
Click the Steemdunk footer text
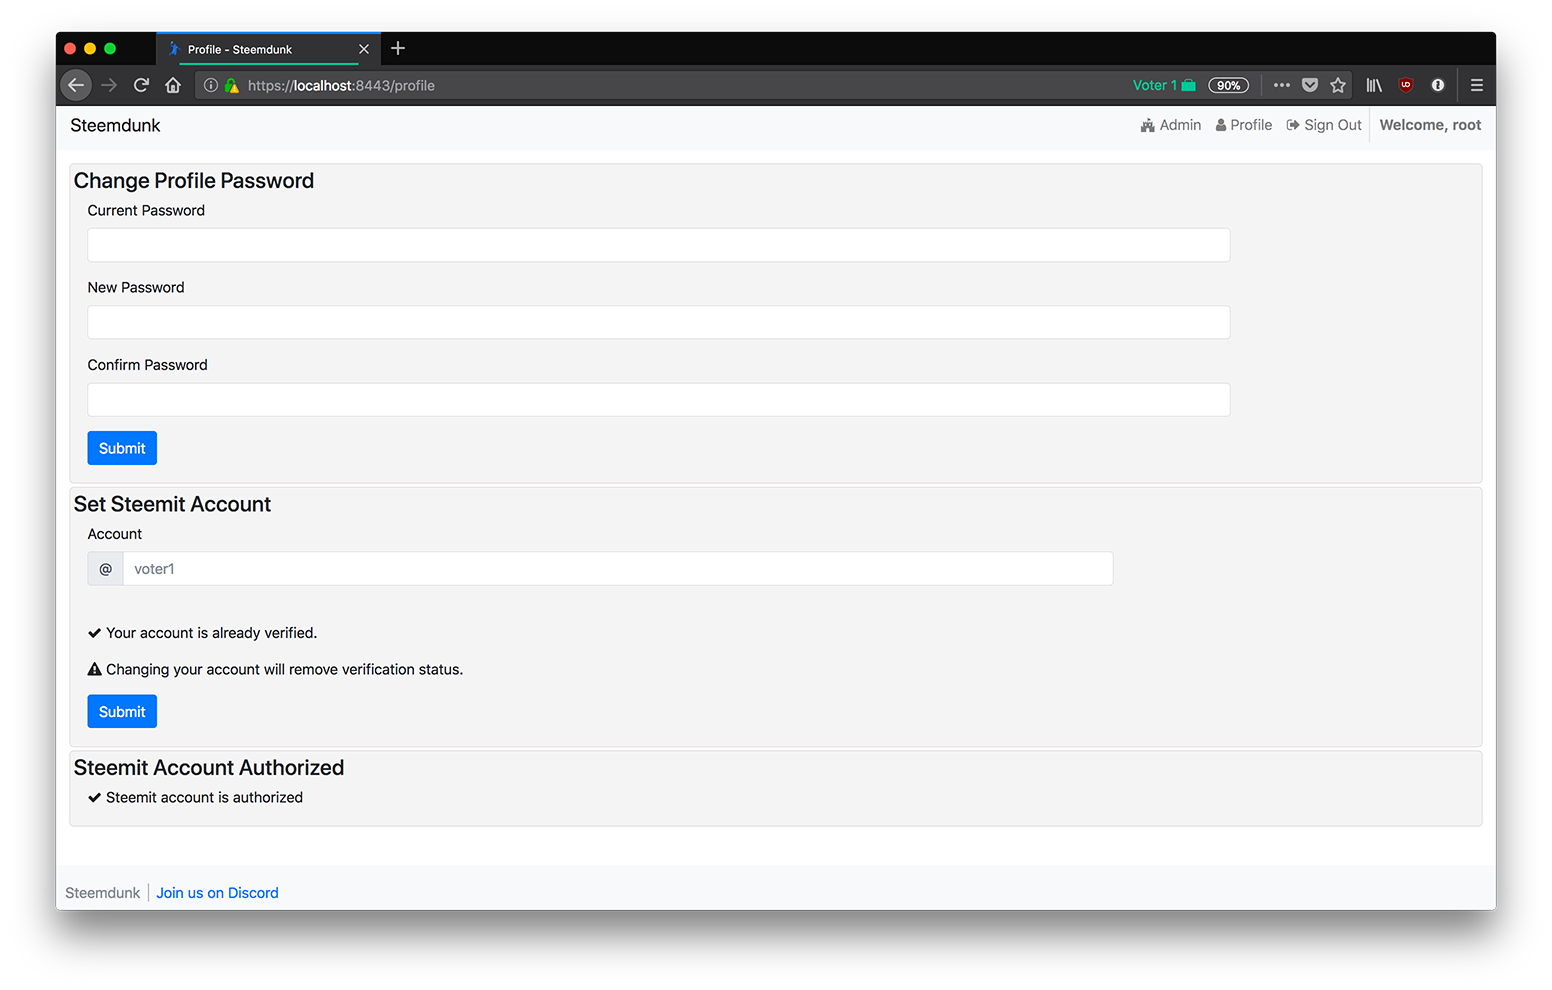tap(103, 893)
